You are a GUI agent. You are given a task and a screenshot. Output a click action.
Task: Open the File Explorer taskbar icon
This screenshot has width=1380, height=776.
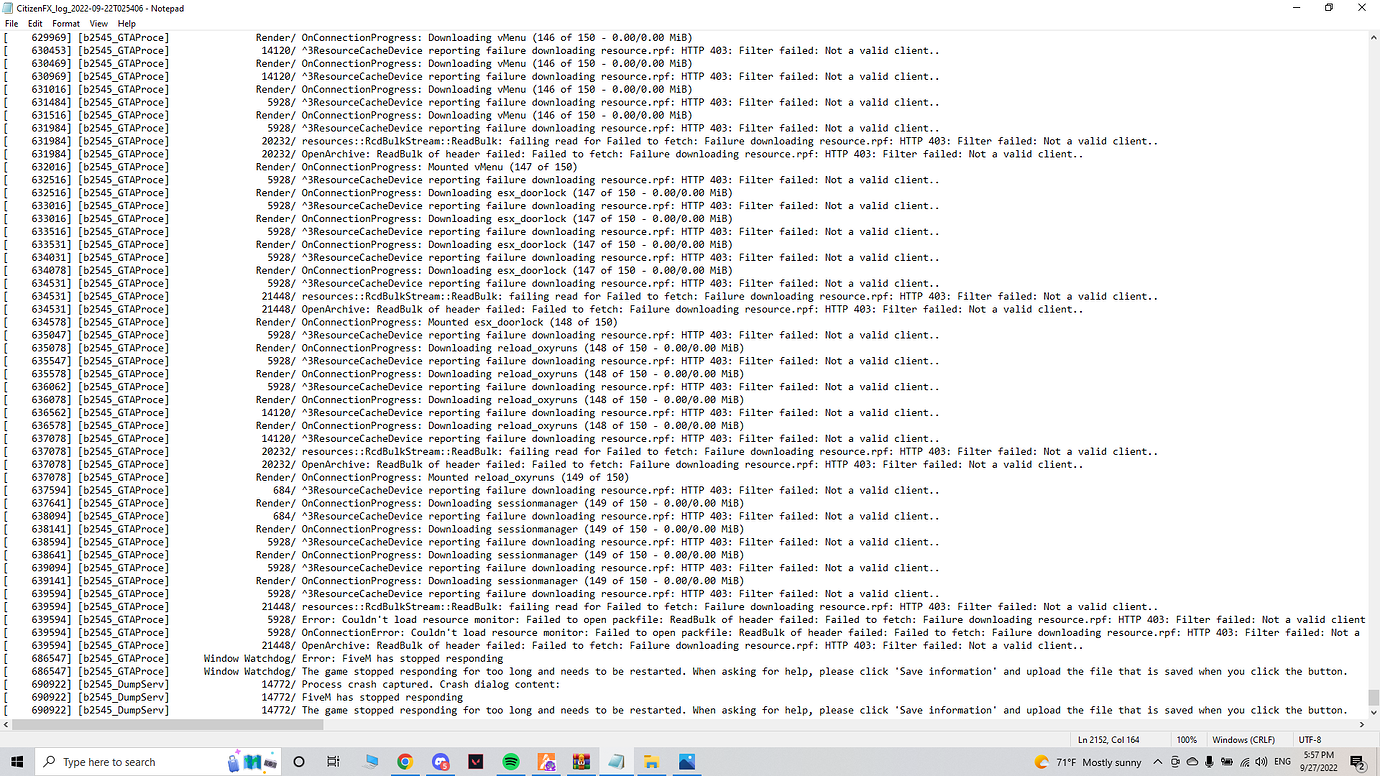click(x=652, y=761)
